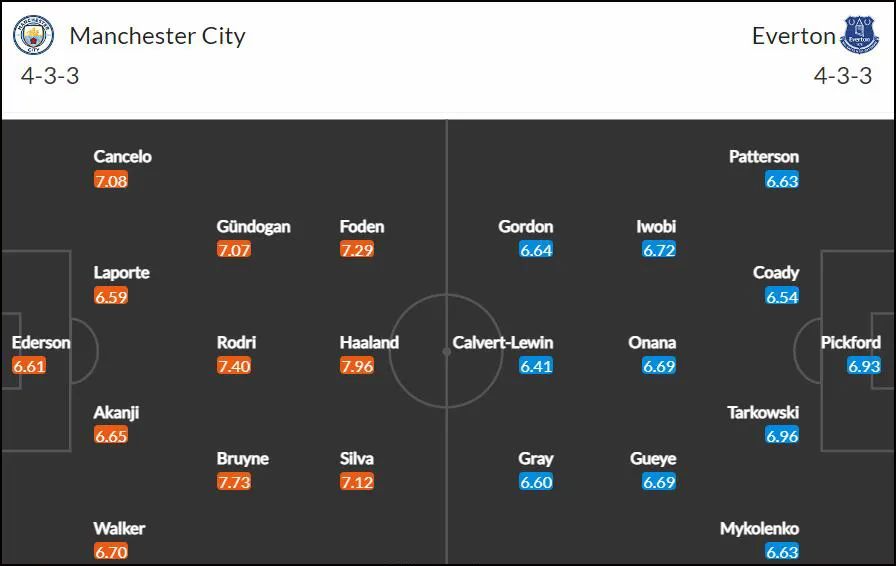Click Ederson's 6.61 goalkeeper rating
The height and width of the screenshot is (566, 896).
(29, 366)
